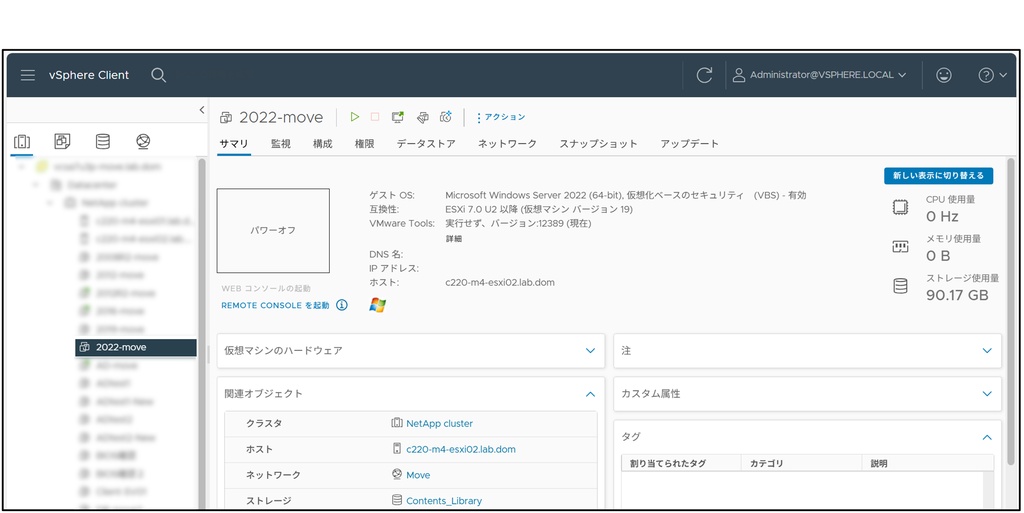Select 2022-move in the inventory tree
Image resolution: width=1024 pixels, height=513 pixels.
tap(121, 347)
